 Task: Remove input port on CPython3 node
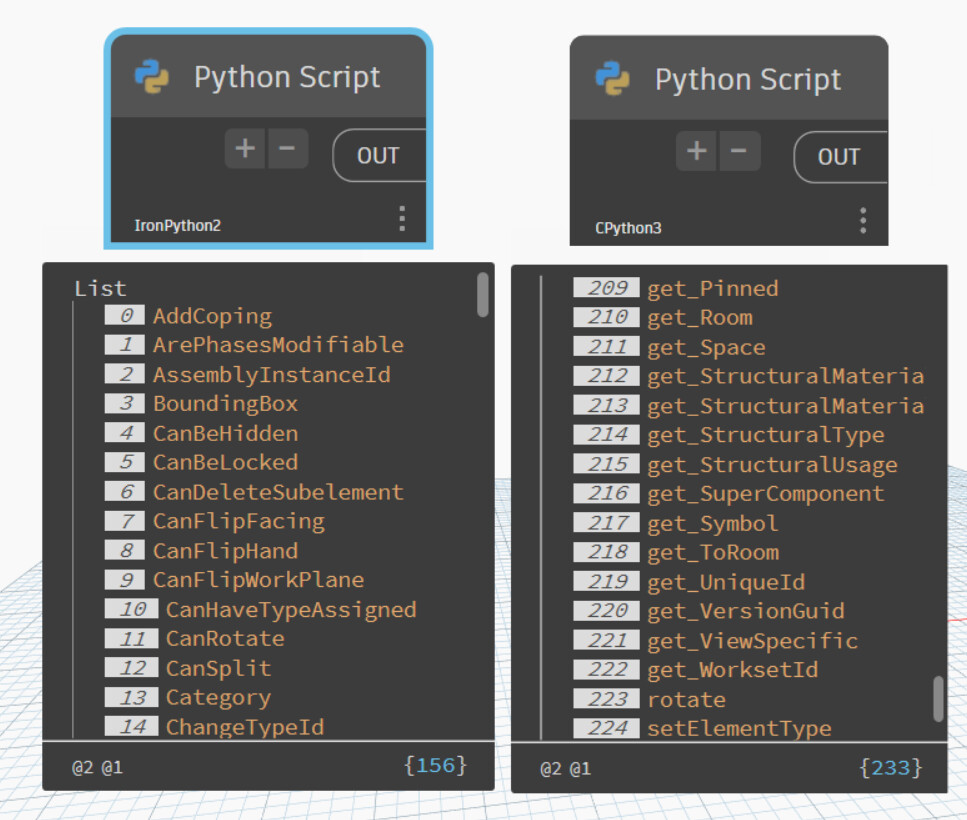[739, 152]
